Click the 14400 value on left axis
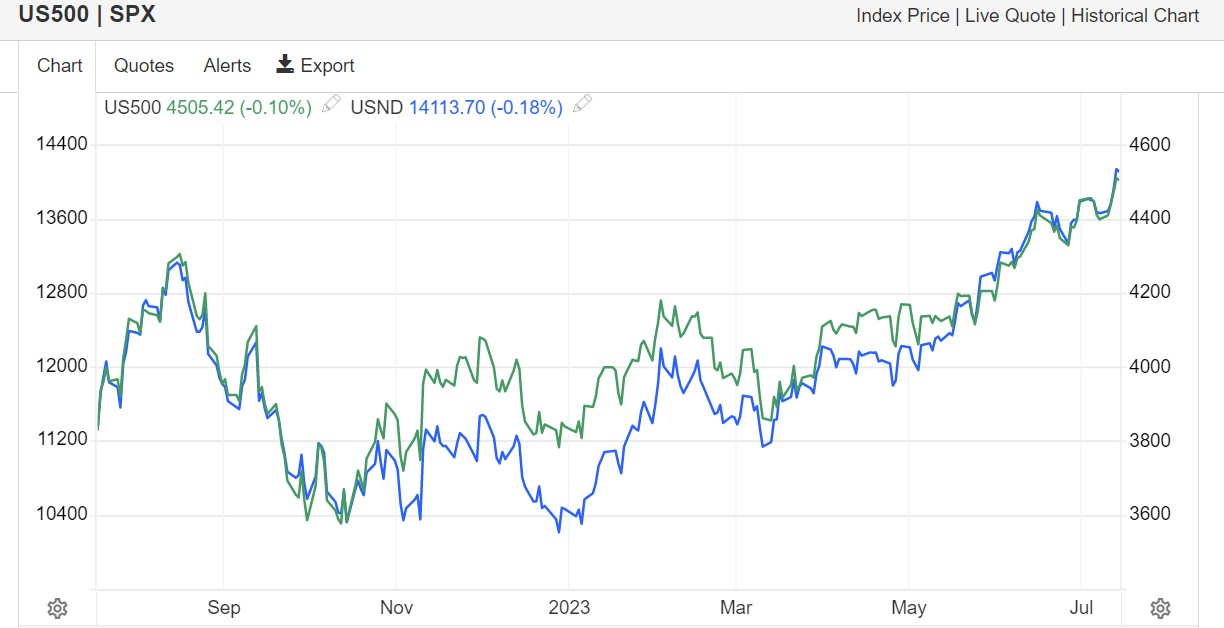Image resolution: width=1224 pixels, height=628 pixels. click(62, 144)
